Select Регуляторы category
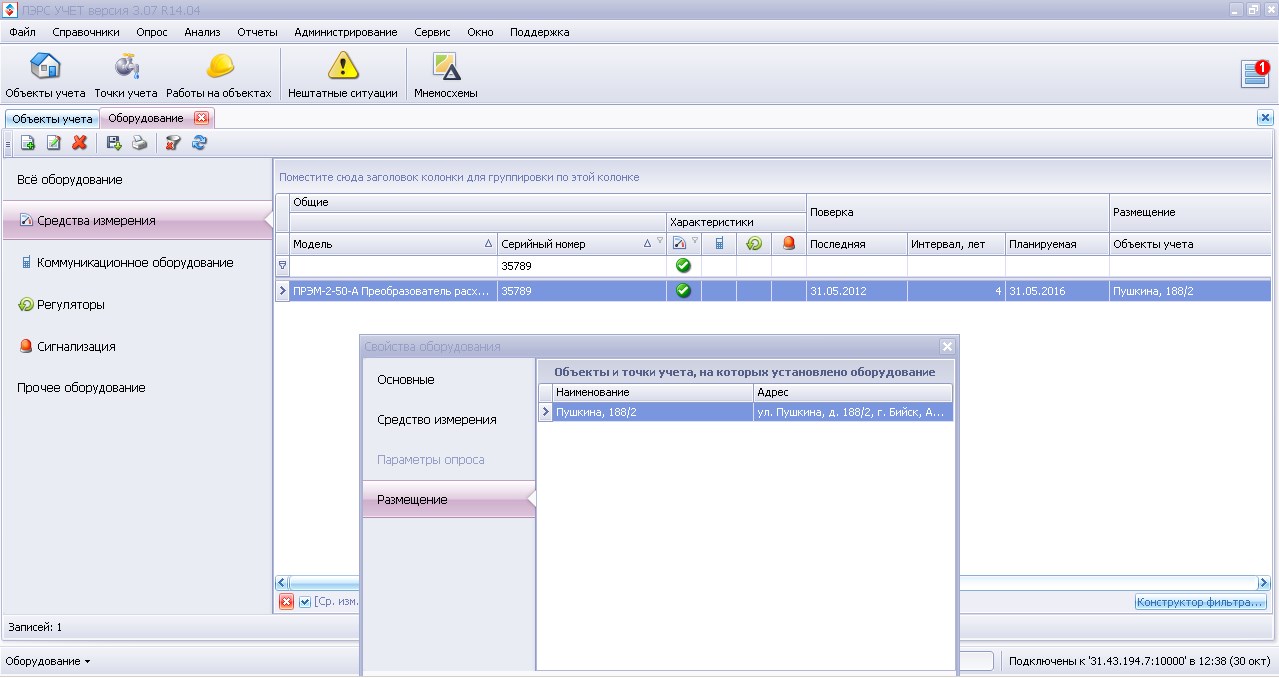Screen dimensions: 1279x678 pos(137,304)
